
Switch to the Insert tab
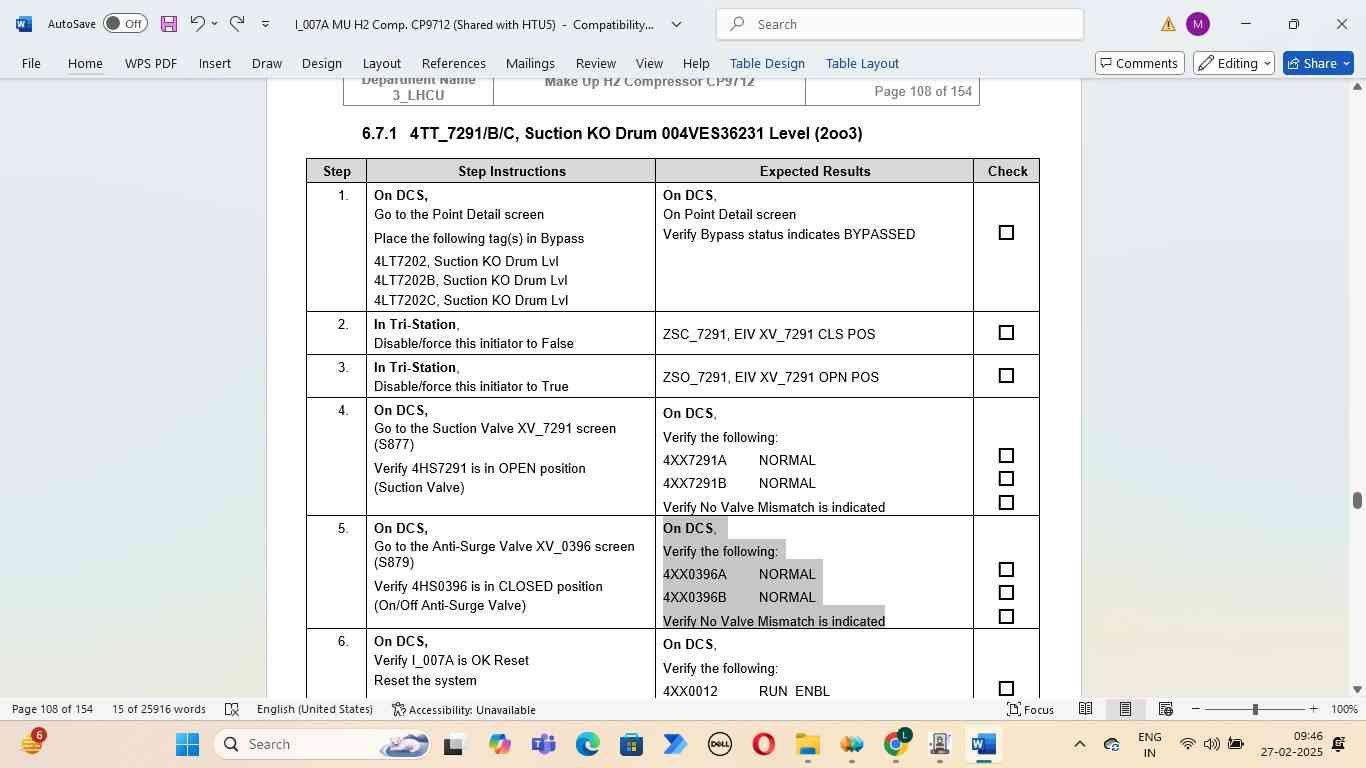click(214, 63)
